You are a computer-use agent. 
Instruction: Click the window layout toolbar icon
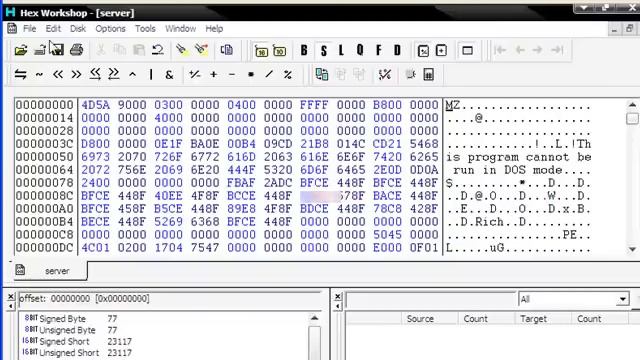click(467, 51)
